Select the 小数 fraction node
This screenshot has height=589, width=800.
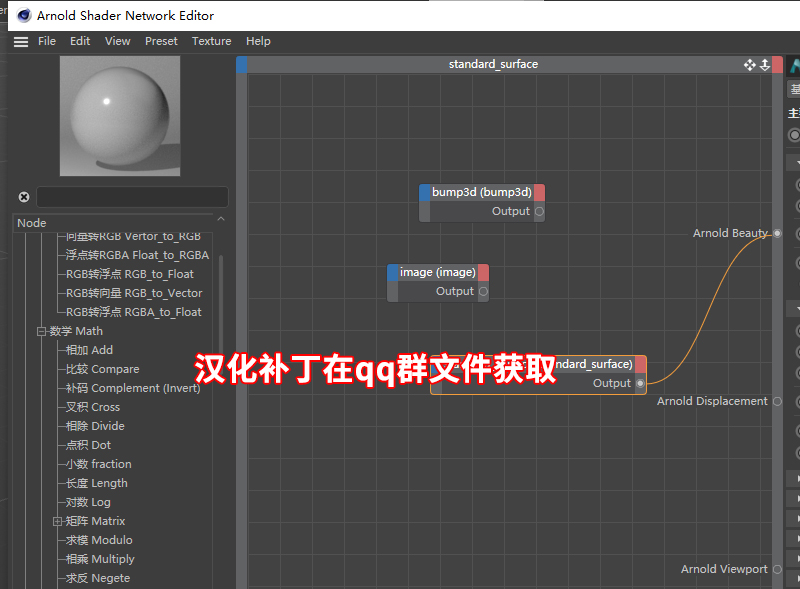click(x=99, y=464)
